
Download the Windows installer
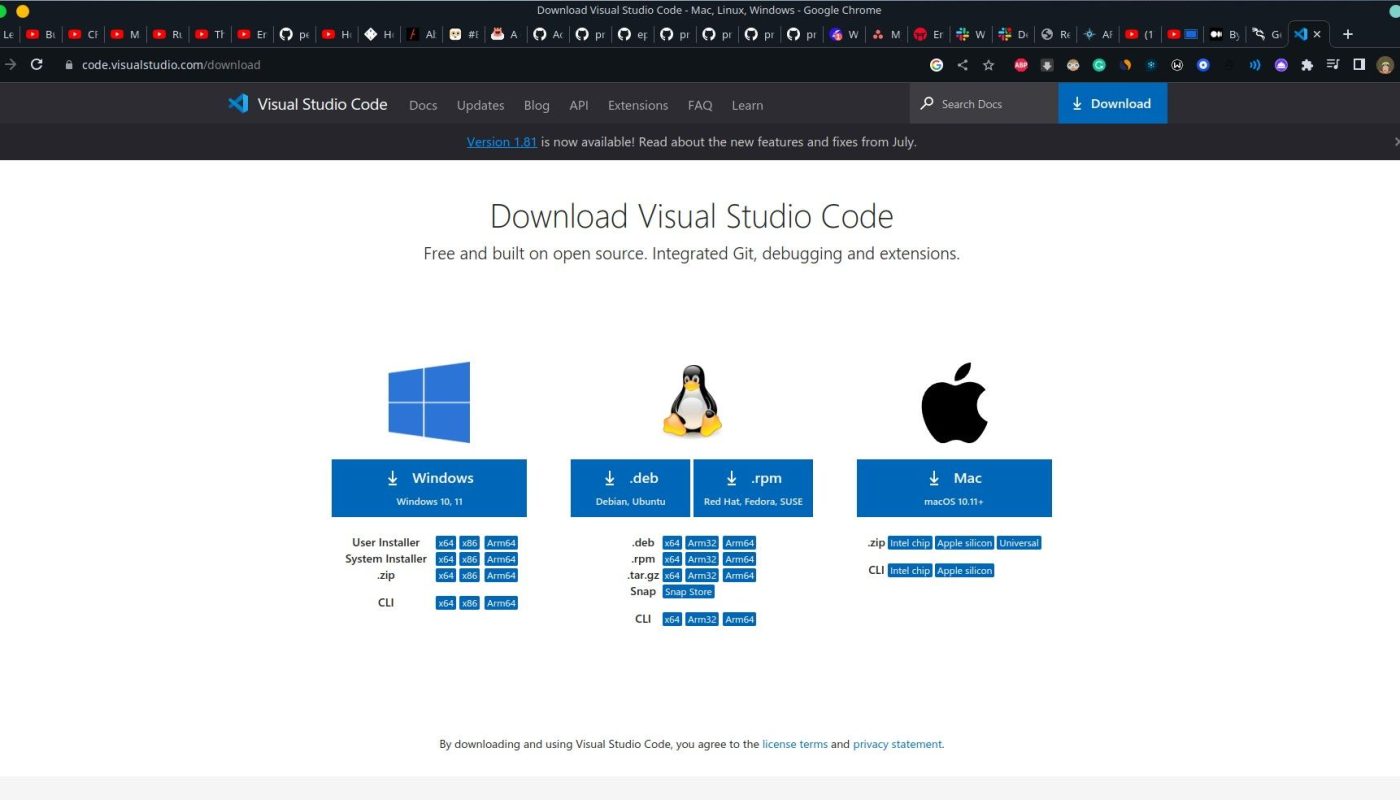[x=429, y=488]
